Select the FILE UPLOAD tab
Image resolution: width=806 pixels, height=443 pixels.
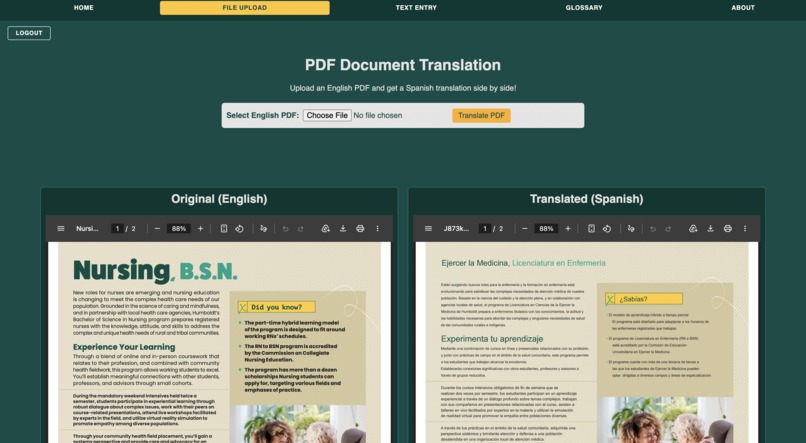[245, 8]
